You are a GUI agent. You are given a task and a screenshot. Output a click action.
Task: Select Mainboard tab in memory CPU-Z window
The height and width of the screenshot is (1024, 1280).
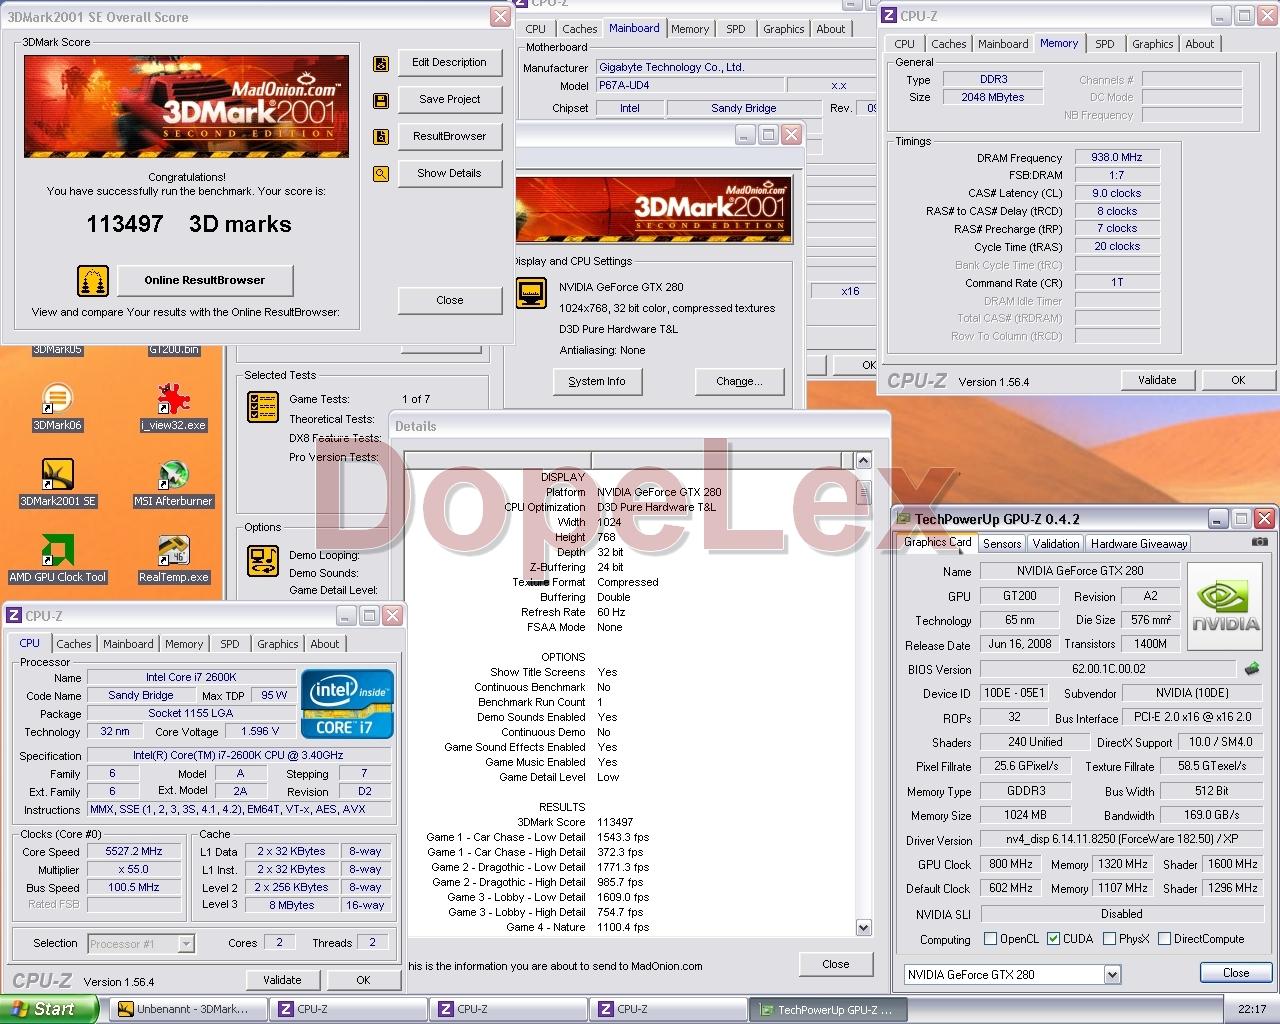[1003, 44]
